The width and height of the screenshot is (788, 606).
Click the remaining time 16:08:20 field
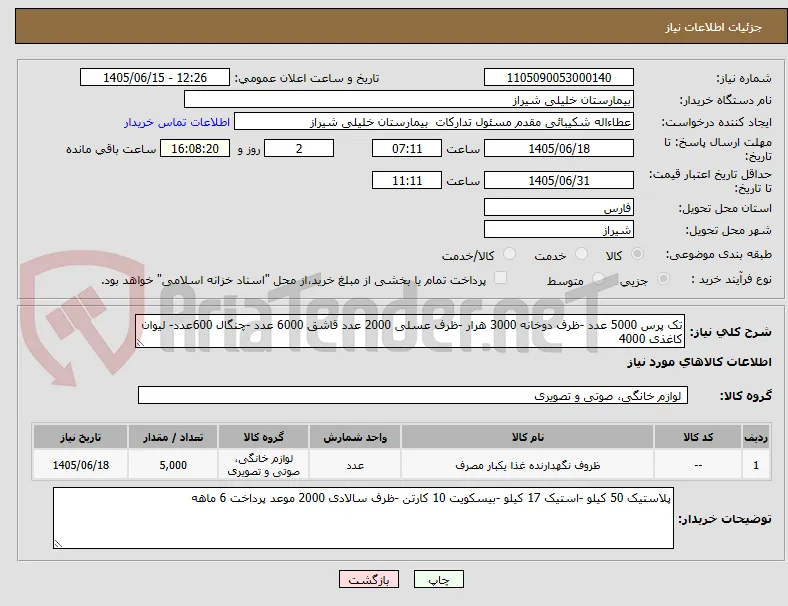click(x=195, y=148)
